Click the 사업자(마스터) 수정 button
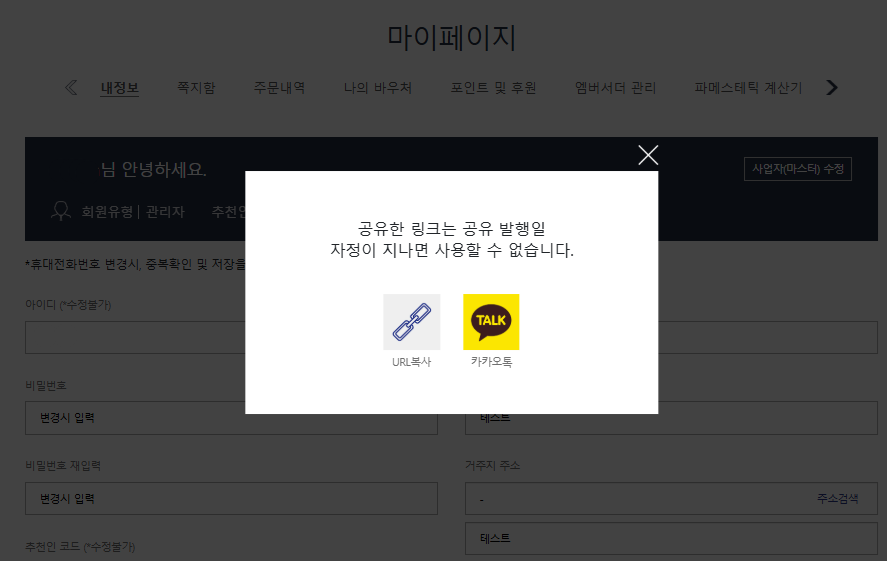The height and width of the screenshot is (561, 887). click(798, 169)
